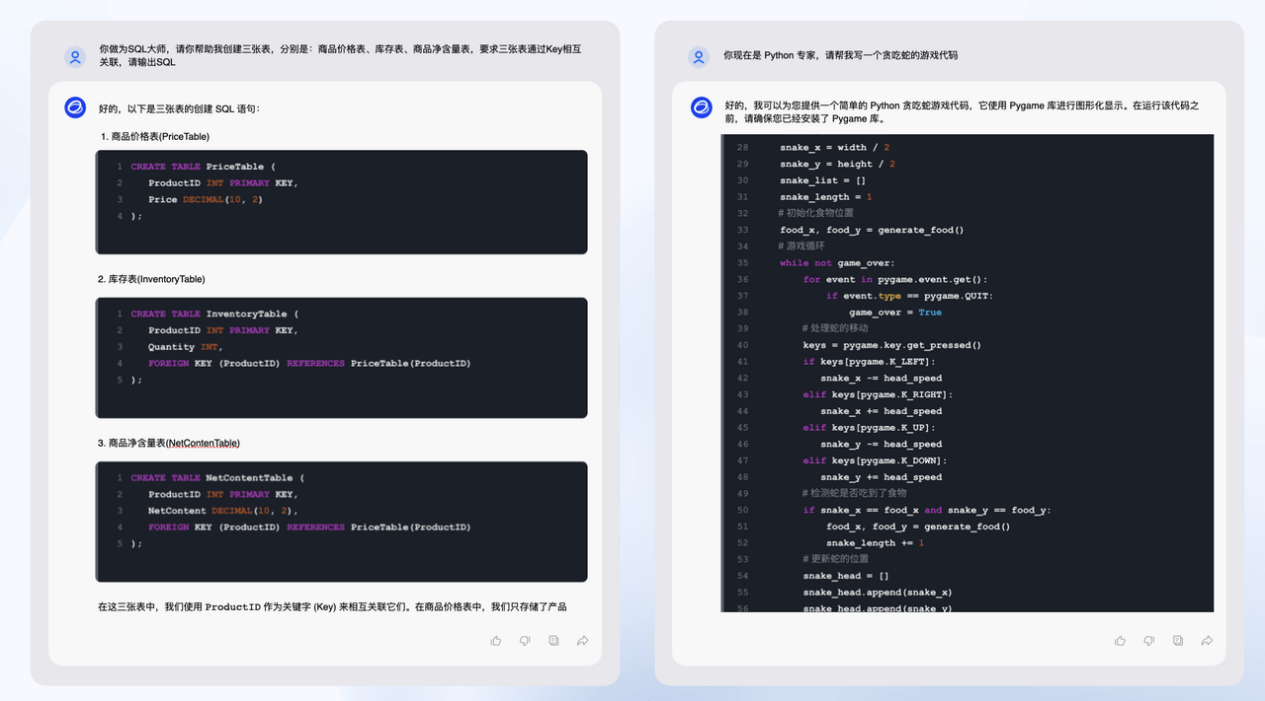
Task: Copy the Python snake game answer
Action: click(1178, 641)
